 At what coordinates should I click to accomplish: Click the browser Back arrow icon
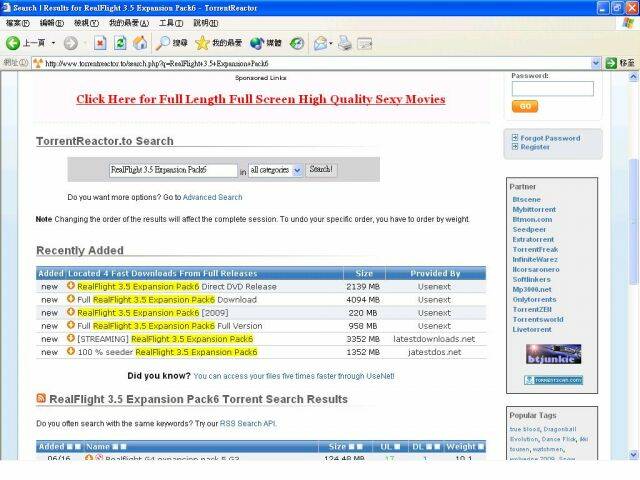point(13,43)
